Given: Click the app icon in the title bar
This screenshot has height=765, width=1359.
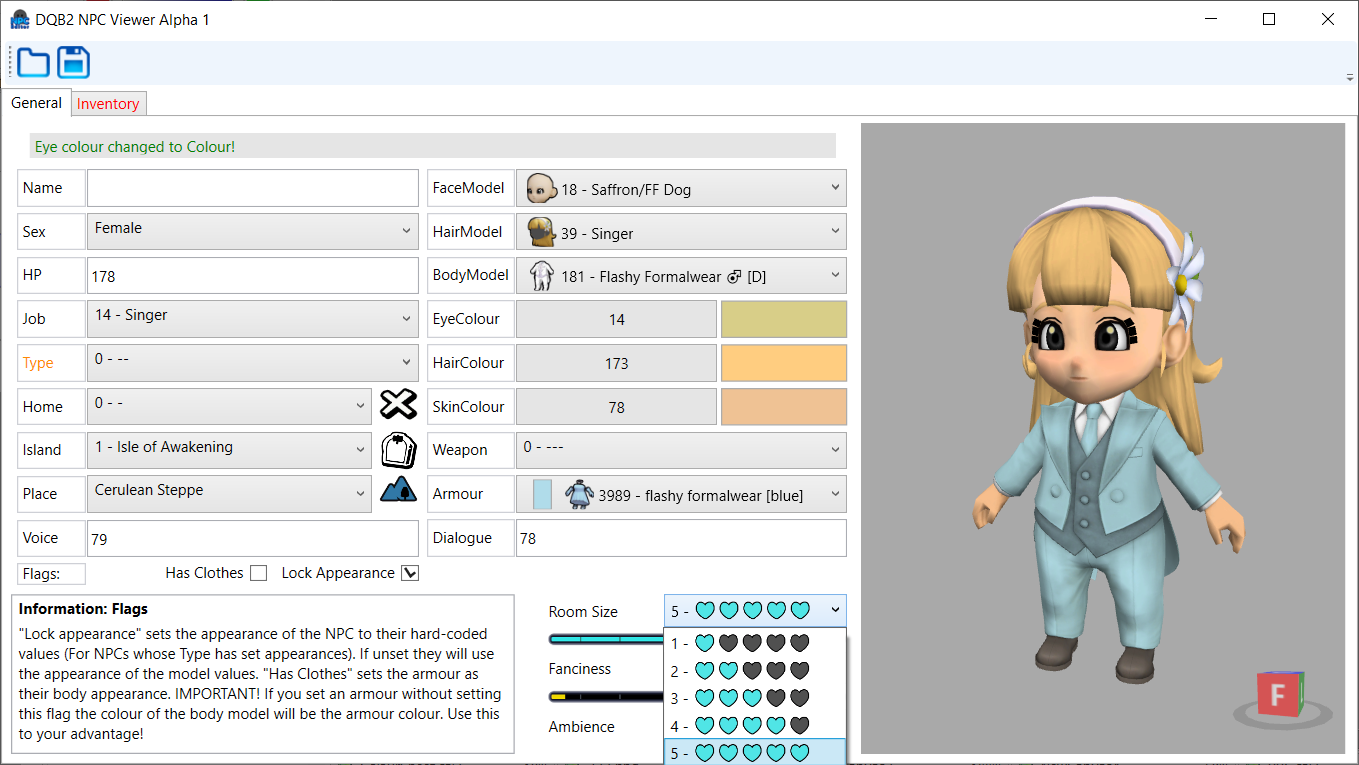Looking at the screenshot, I should click(20, 19).
